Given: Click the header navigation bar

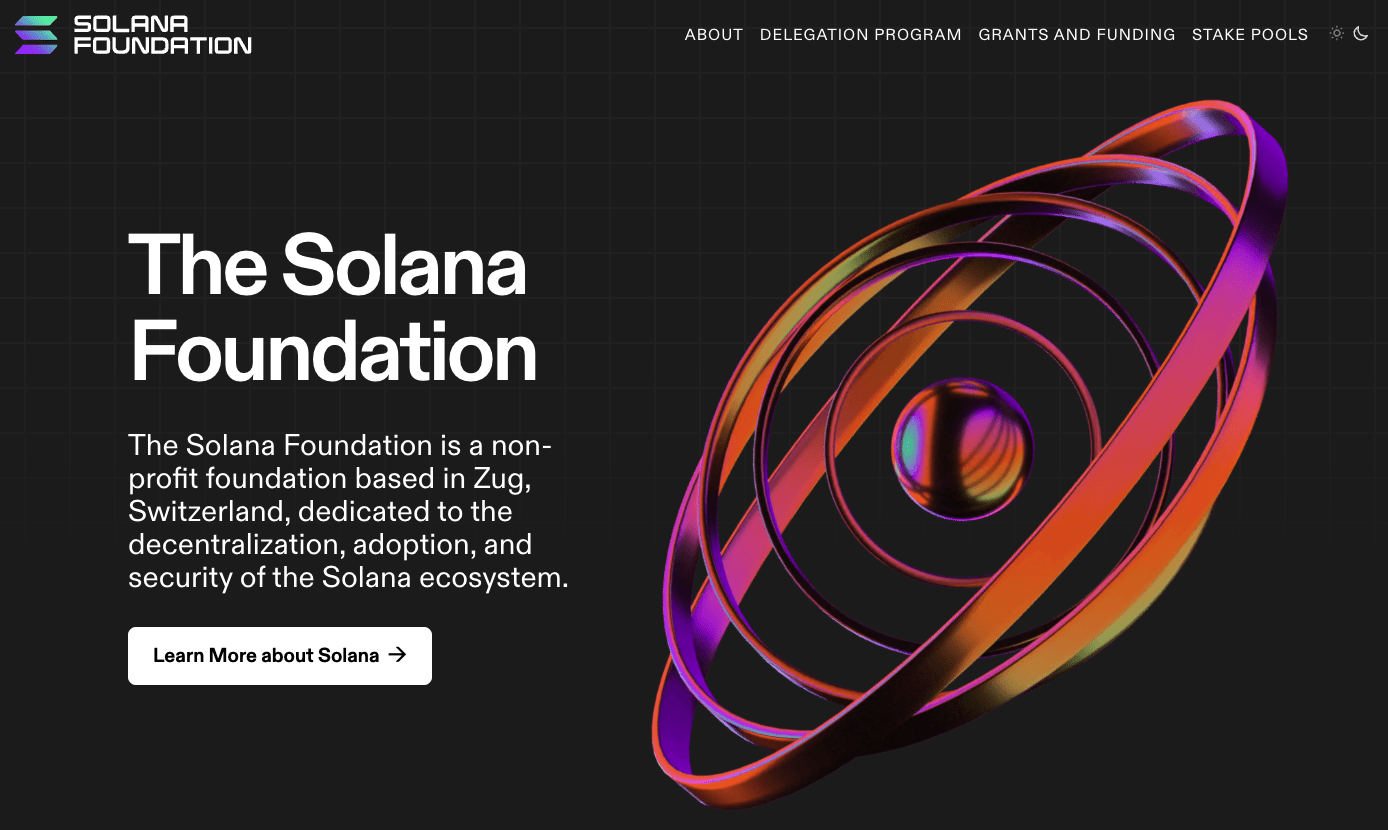Looking at the screenshot, I should click(x=694, y=34).
